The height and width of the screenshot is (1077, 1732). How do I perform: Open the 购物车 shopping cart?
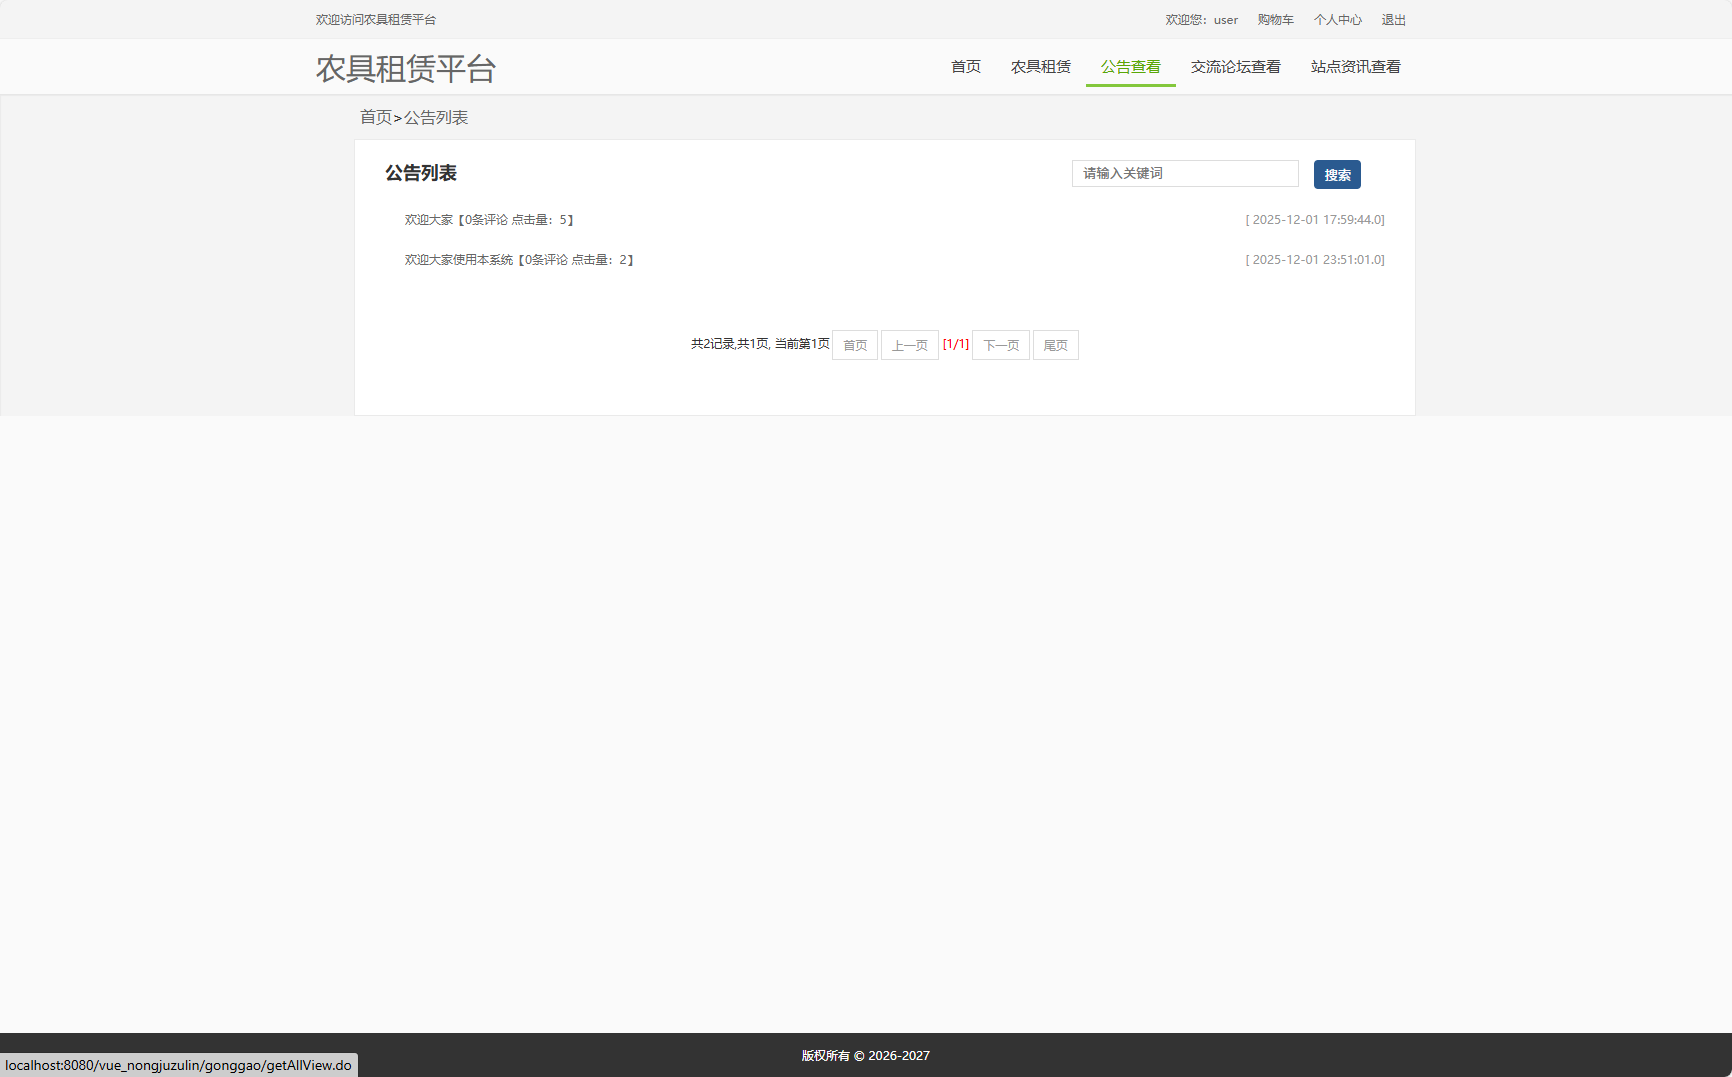[x=1275, y=19]
